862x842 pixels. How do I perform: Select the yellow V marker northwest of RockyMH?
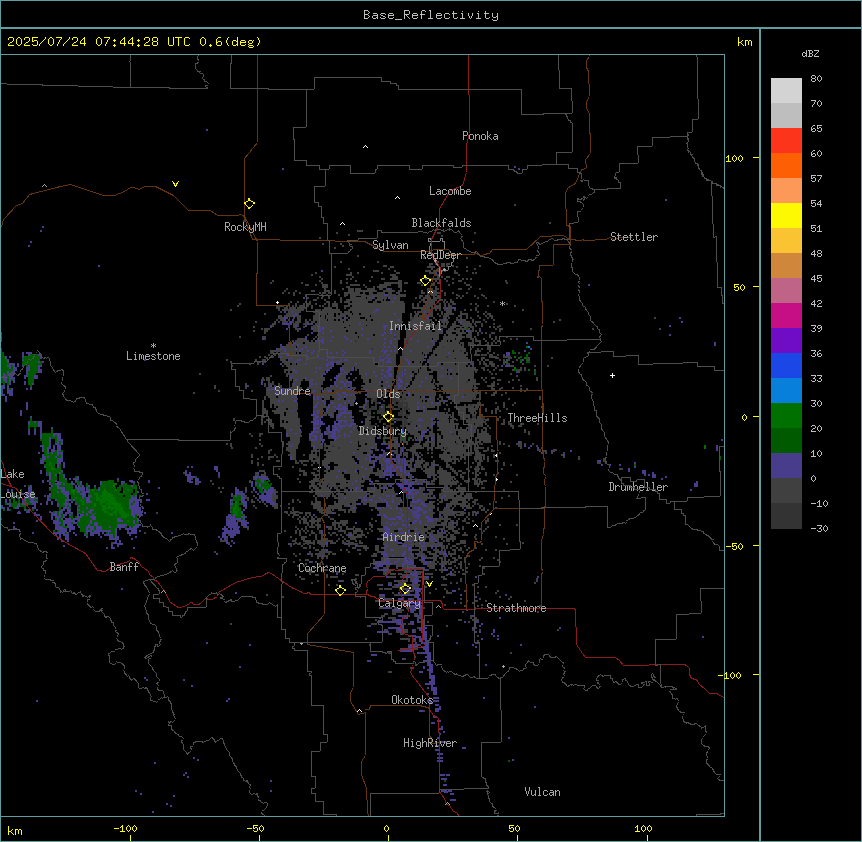pyautogui.click(x=175, y=184)
